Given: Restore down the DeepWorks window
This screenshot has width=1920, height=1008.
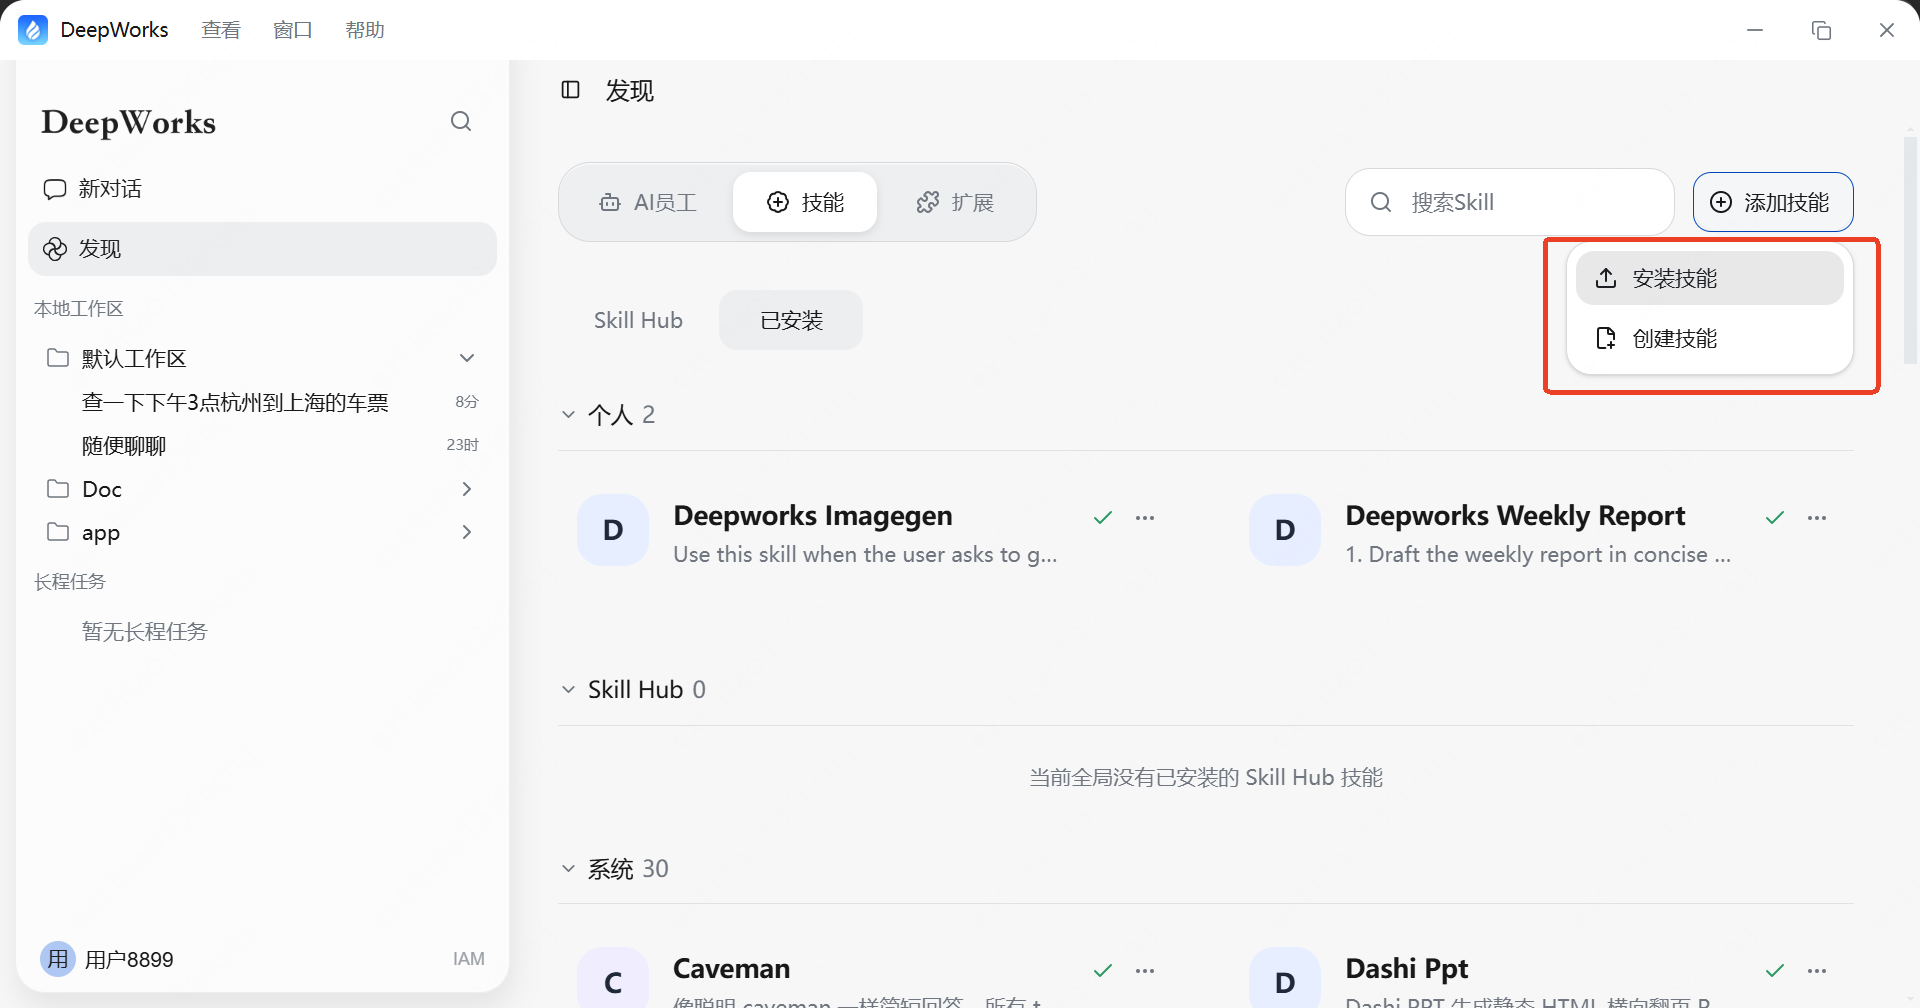Looking at the screenshot, I should 1821,30.
